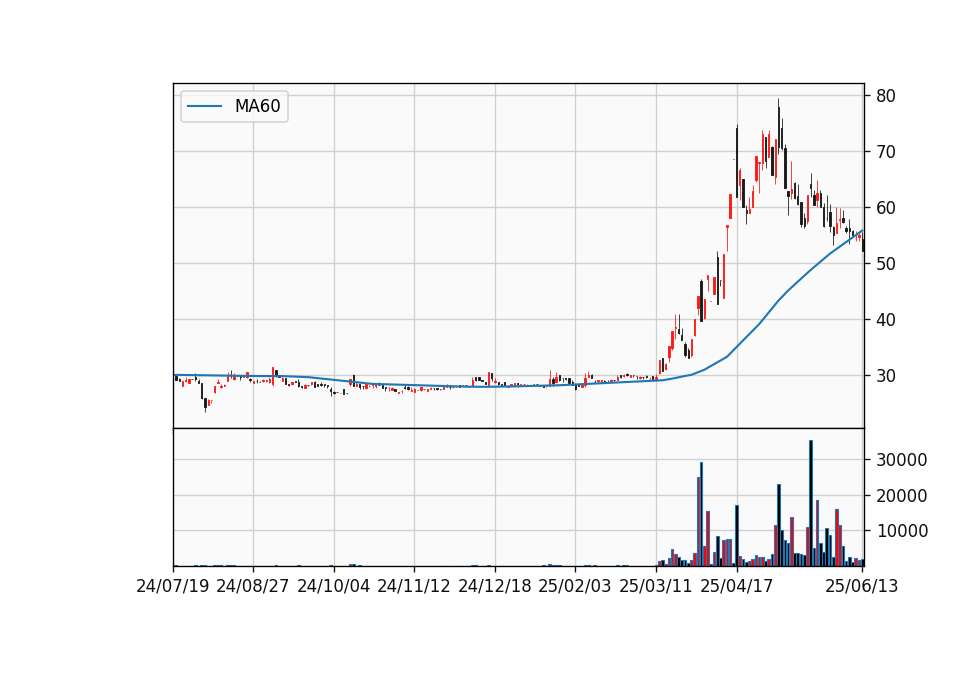
Task: Click the price axis value 60
Action: pyautogui.click(x=885, y=208)
